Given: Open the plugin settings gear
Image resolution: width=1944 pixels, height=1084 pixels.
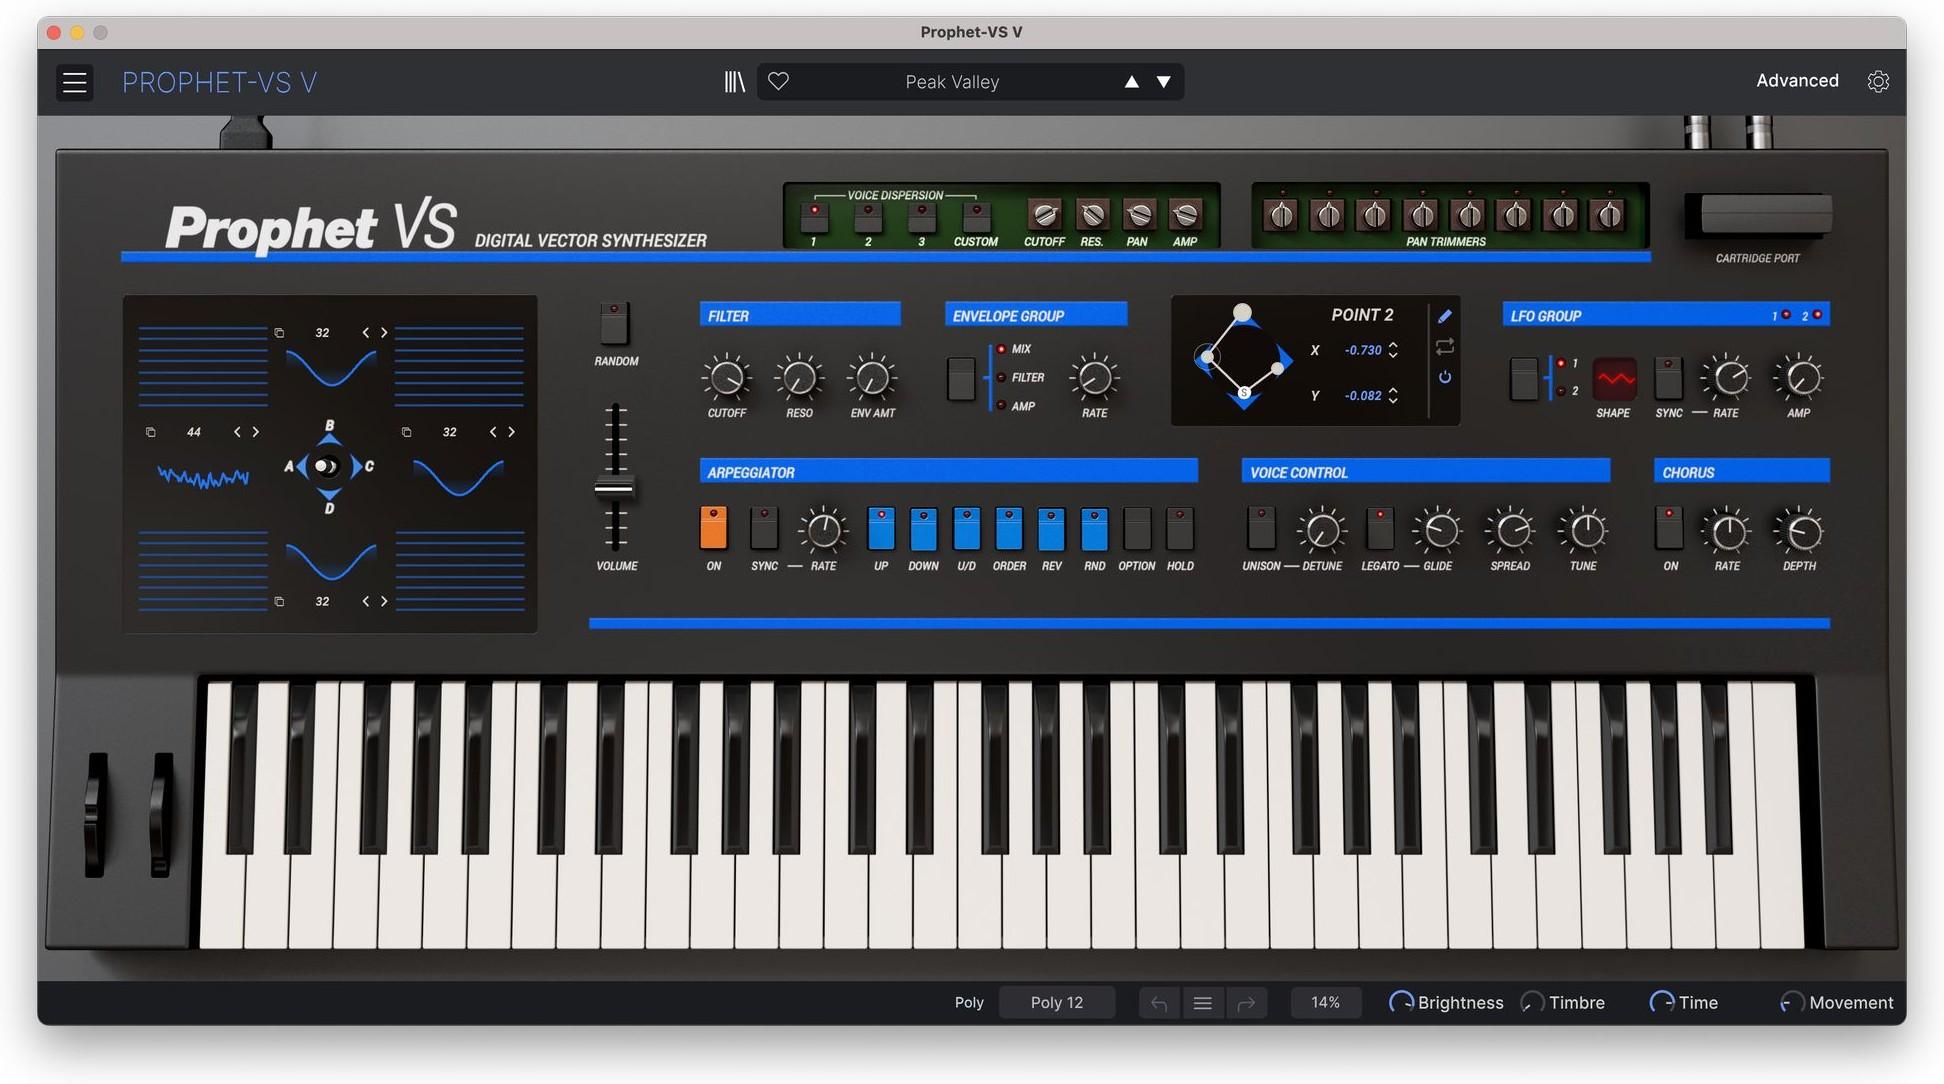Looking at the screenshot, I should (1878, 81).
